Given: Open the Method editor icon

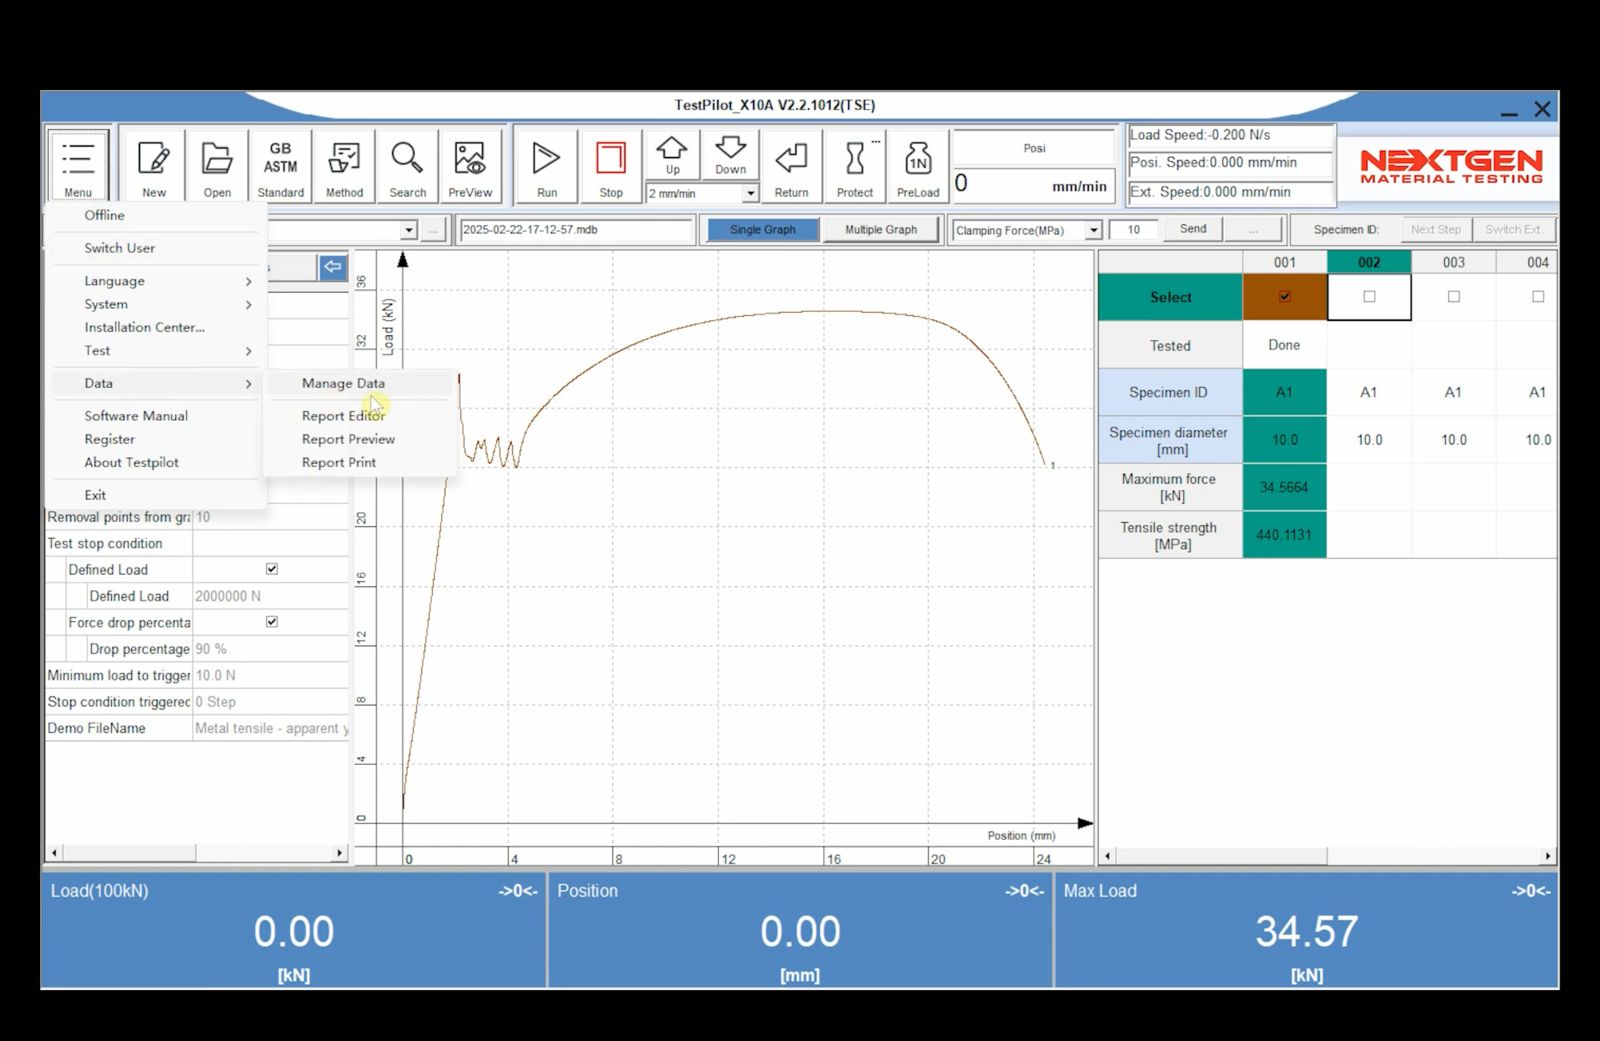Looking at the screenshot, I should click(x=344, y=165).
